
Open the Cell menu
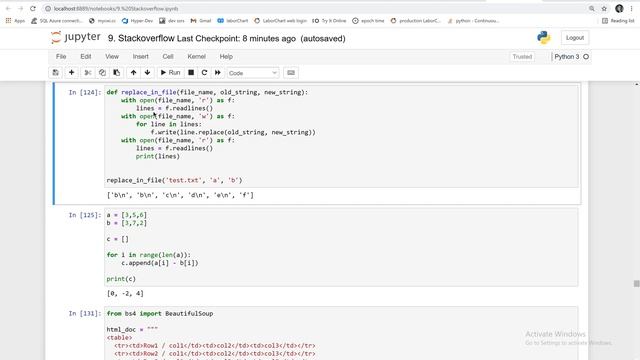[x=168, y=57]
